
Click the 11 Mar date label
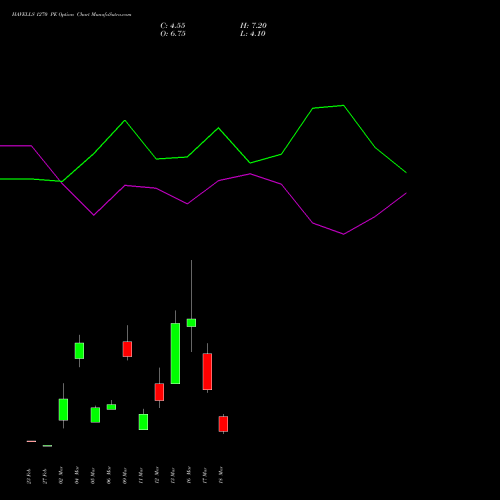click(x=141, y=475)
